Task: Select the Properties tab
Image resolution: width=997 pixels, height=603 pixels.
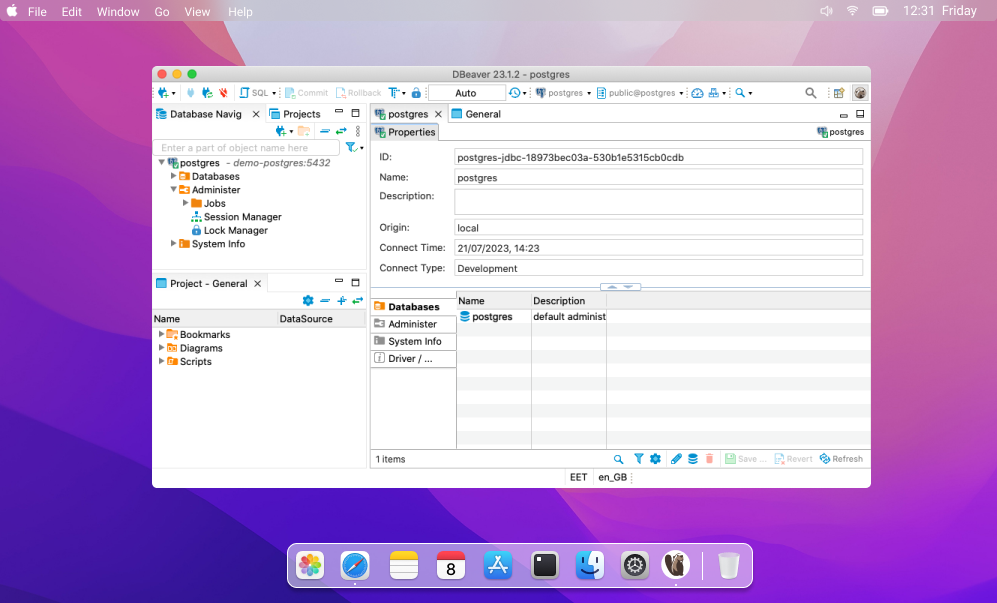Action: click(x=405, y=132)
